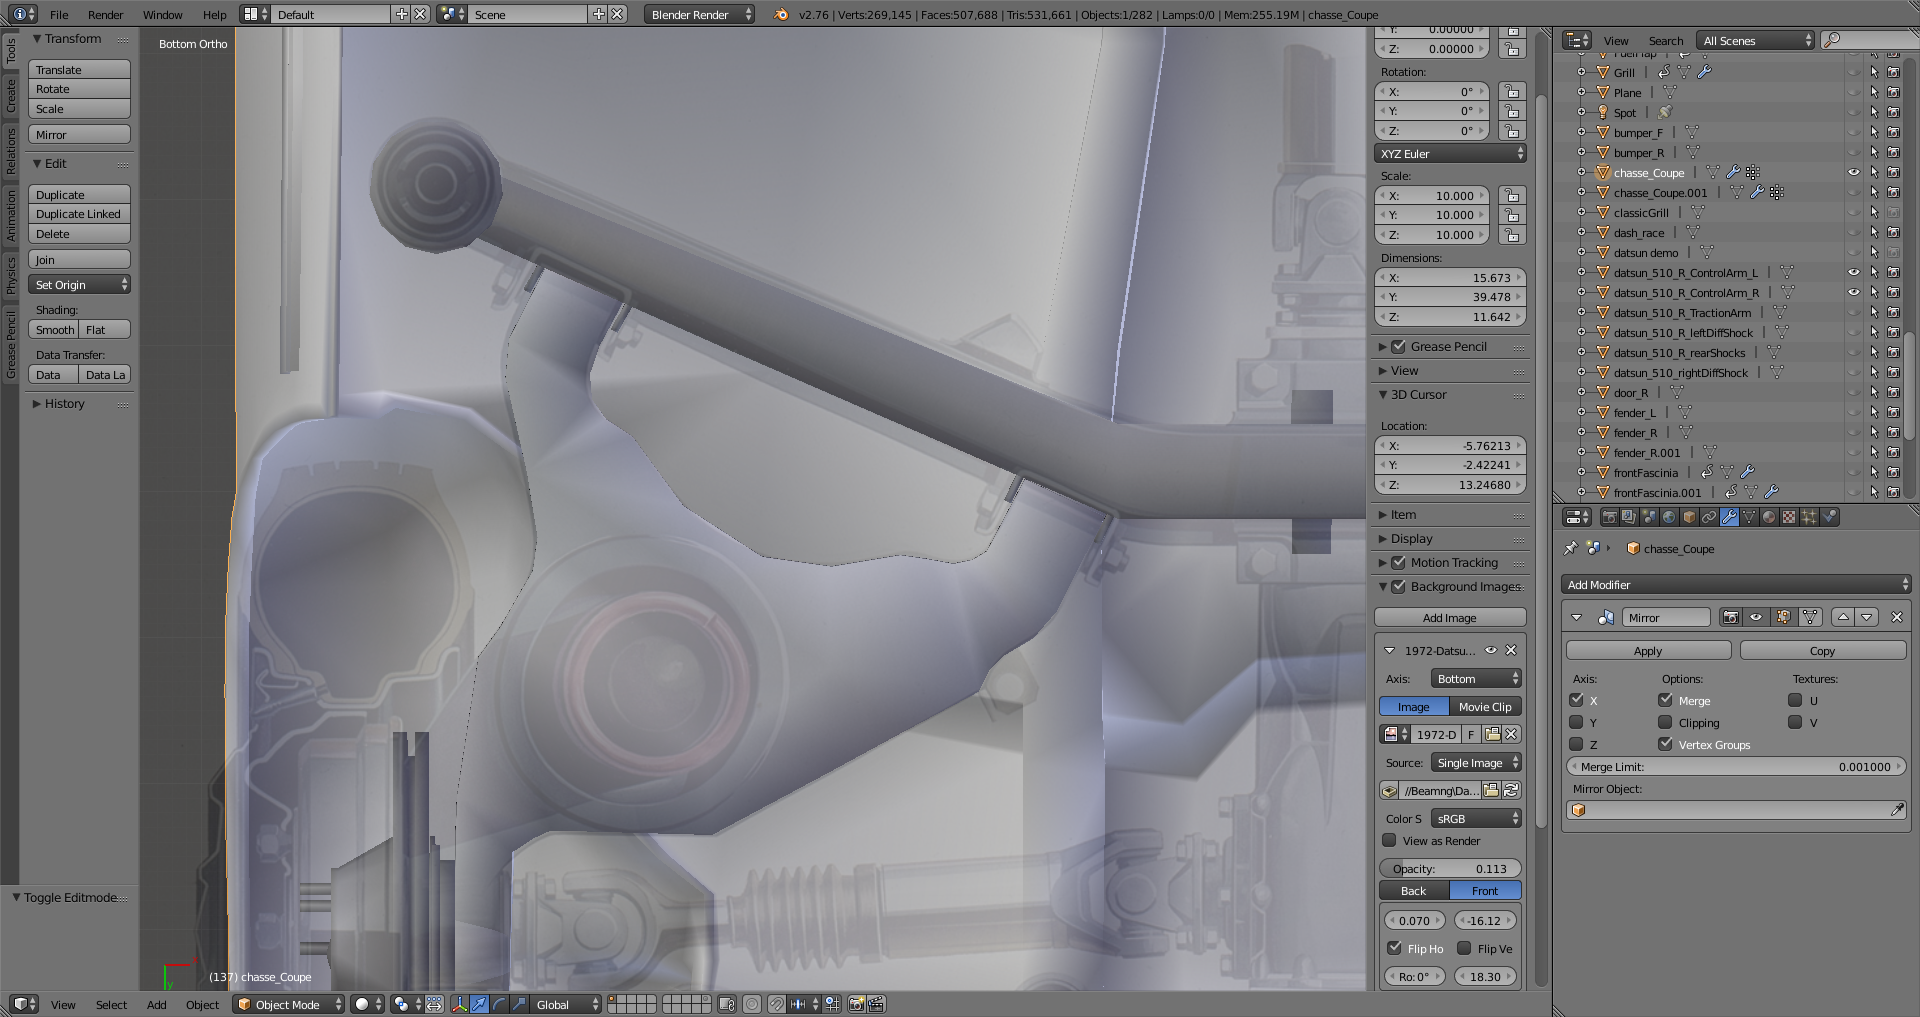Toggle Mirror modifier edit mode display

click(x=1783, y=618)
